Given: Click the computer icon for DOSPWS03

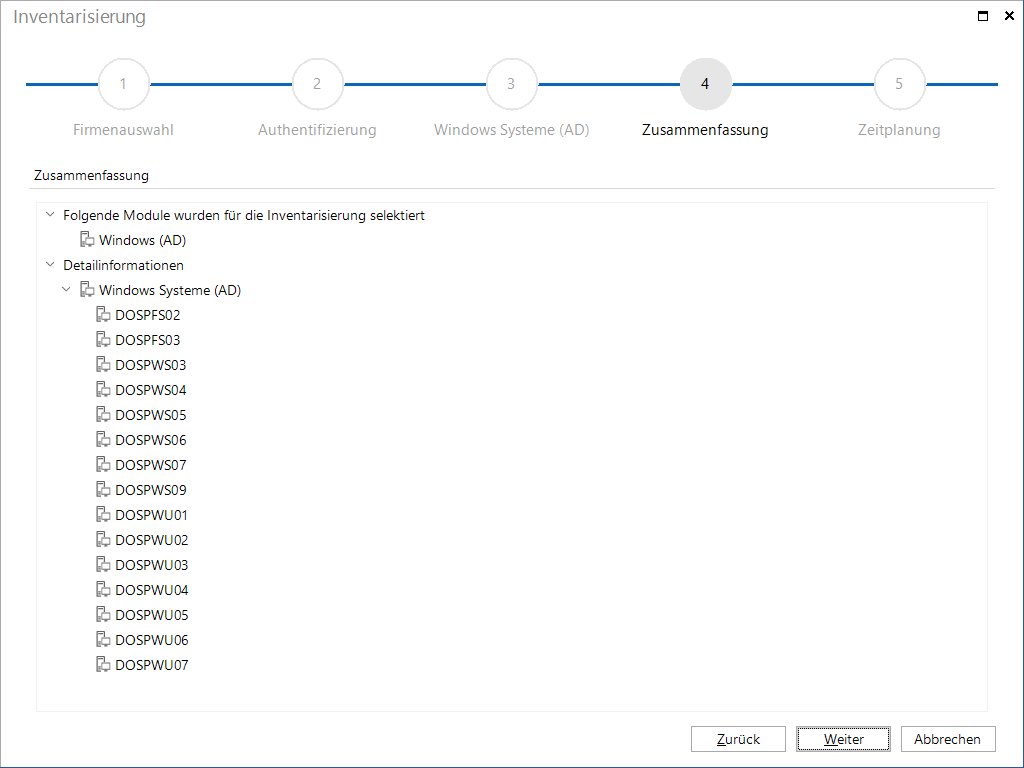Looking at the screenshot, I should point(103,364).
